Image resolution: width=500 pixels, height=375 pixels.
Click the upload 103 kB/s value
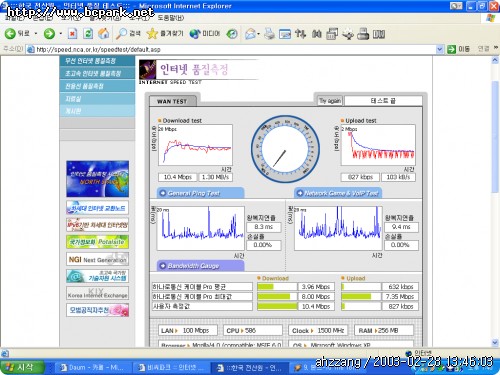[x=398, y=177]
